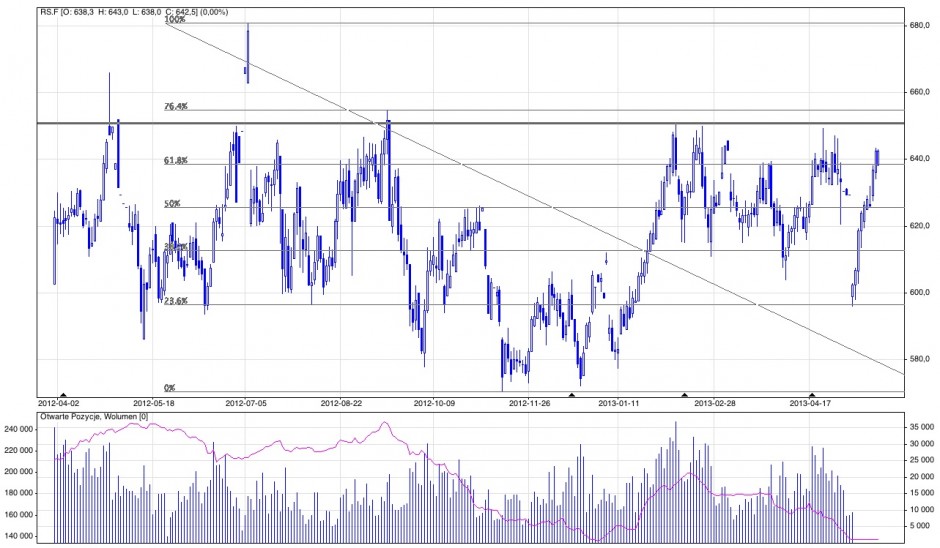Click the triangle marker above the 2012-04-02 date
The width and height of the screenshot is (940, 548).
(x=63, y=395)
